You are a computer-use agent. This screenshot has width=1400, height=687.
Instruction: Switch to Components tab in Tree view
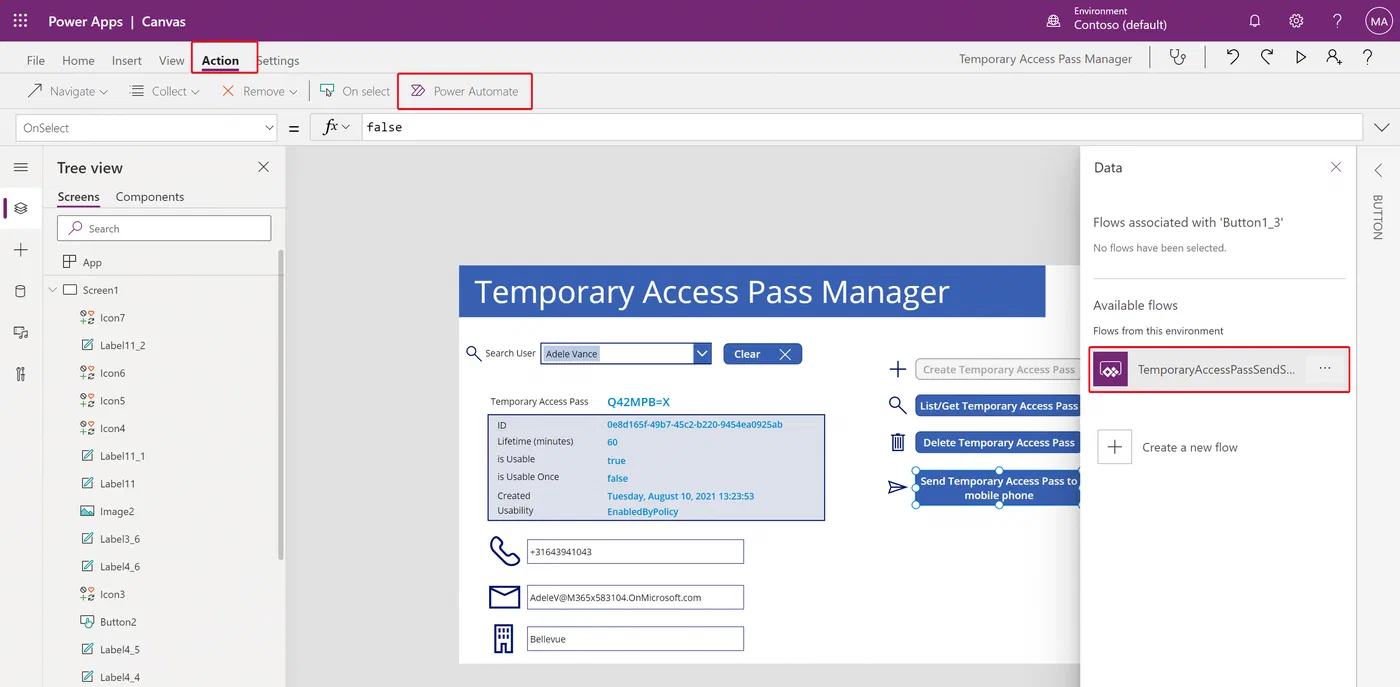(150, 197)
